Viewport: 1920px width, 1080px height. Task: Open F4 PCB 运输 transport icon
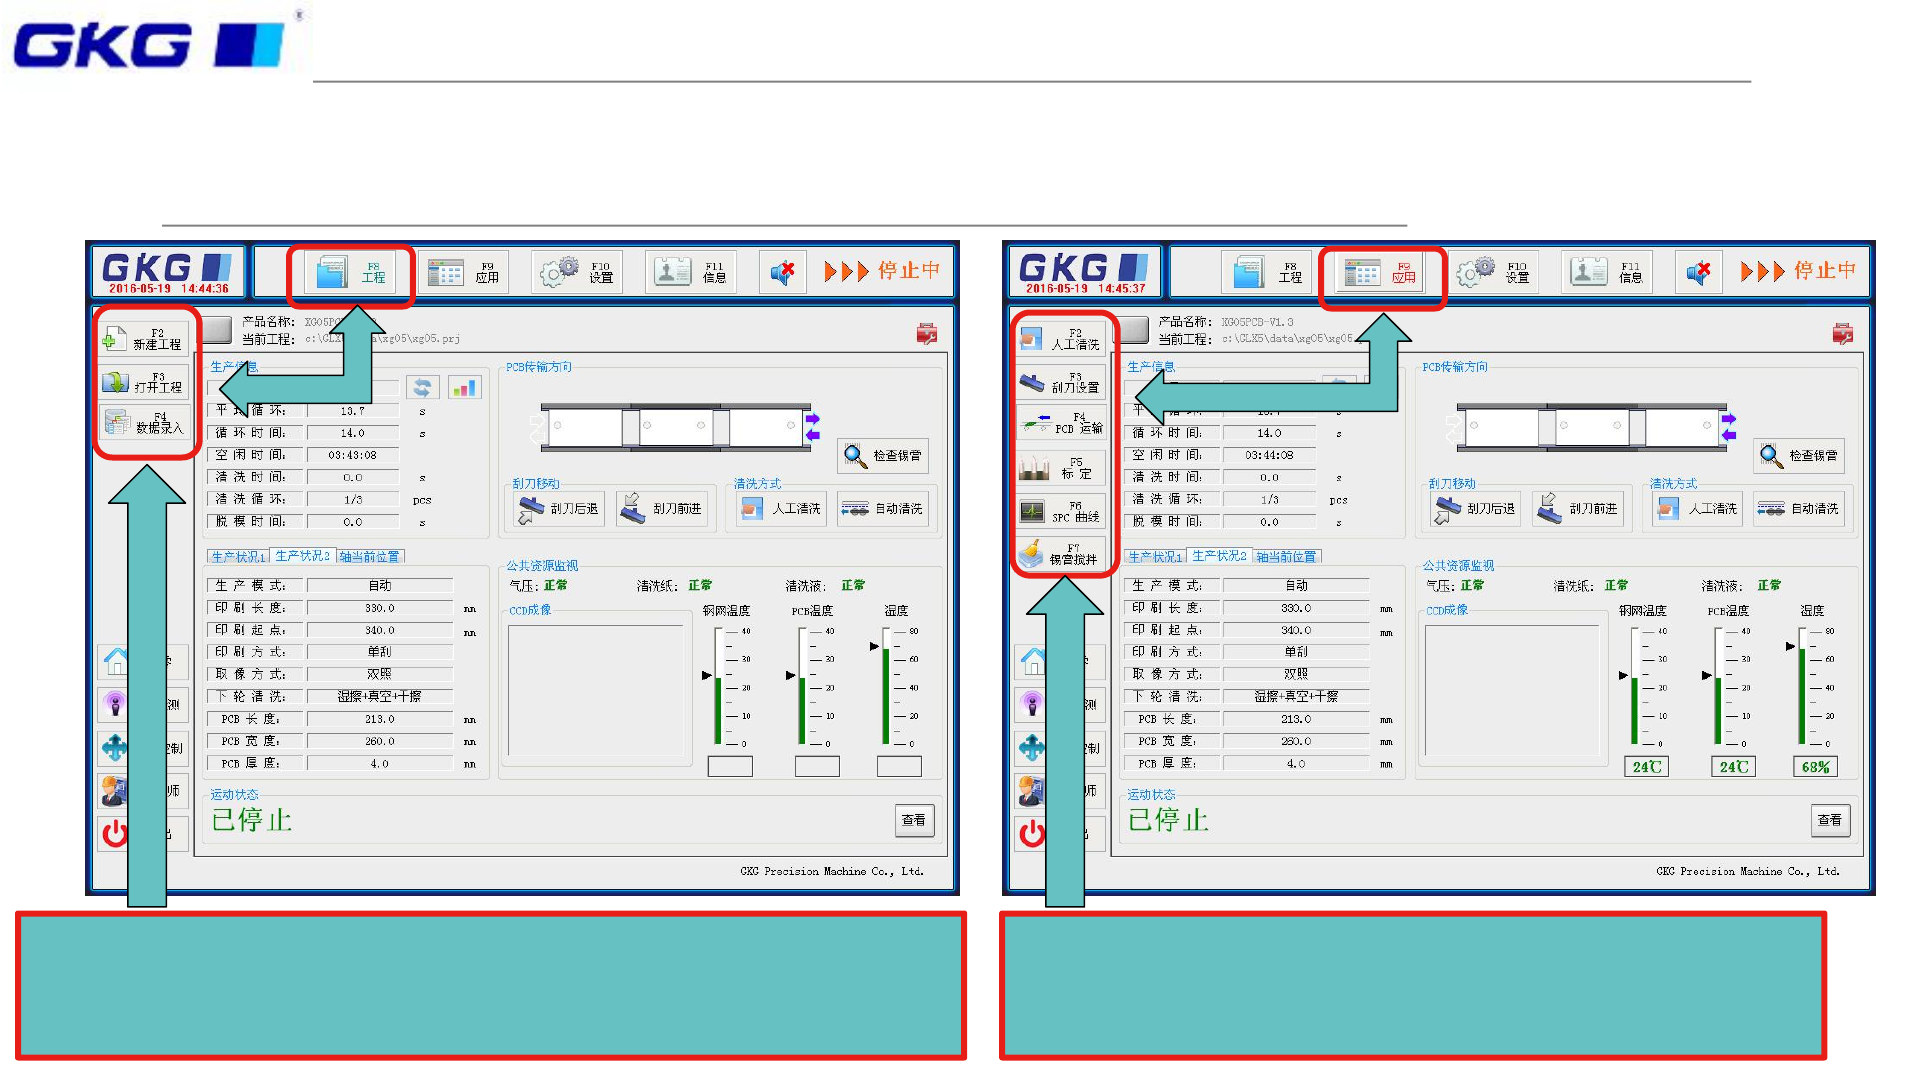1060,424
